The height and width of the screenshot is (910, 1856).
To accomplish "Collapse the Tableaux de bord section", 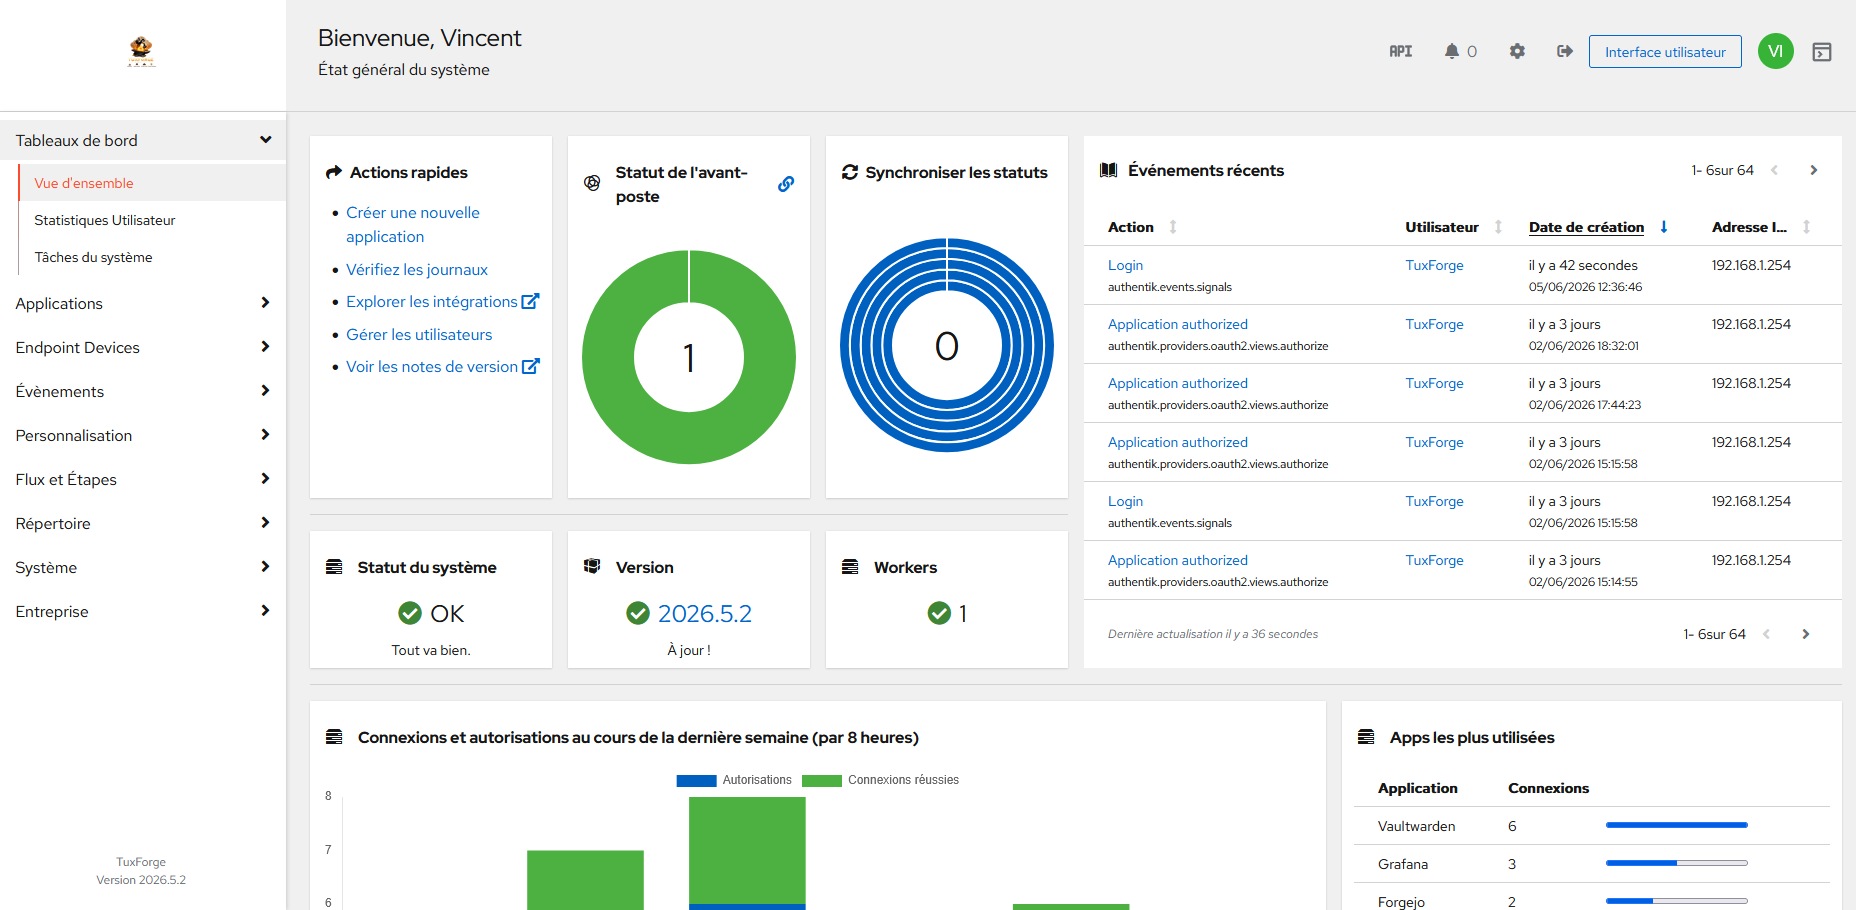I will point(143,140).
